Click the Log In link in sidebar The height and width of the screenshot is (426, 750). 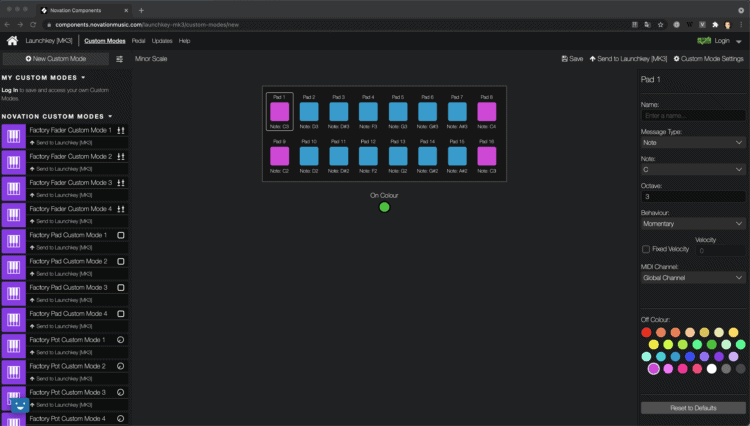[x=10, y=90]
